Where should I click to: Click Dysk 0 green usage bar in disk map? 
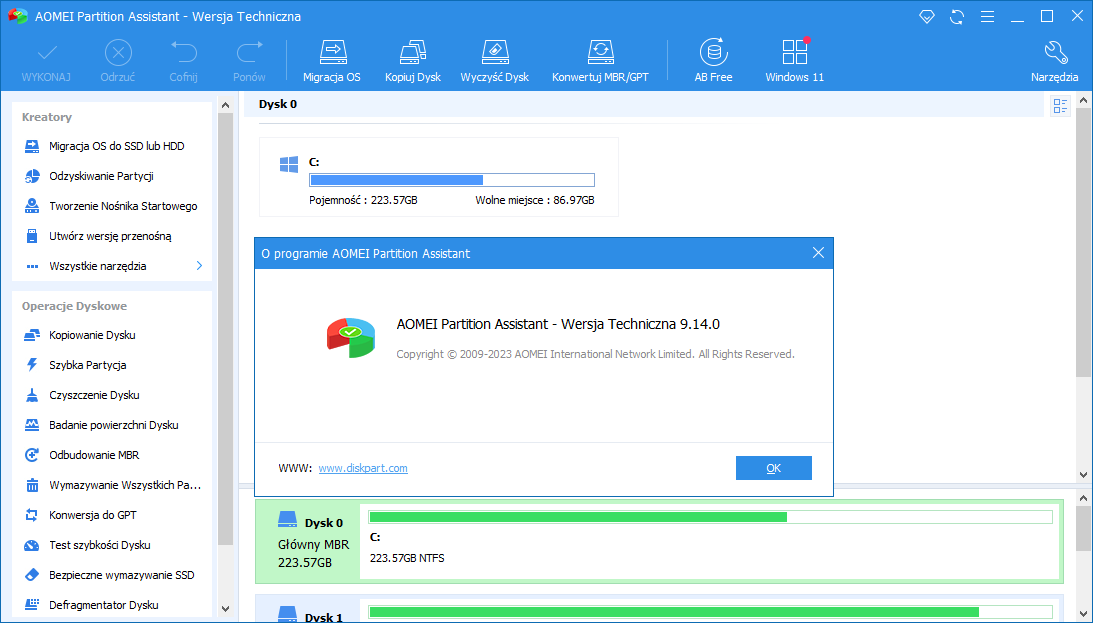[x=710, y=517]
